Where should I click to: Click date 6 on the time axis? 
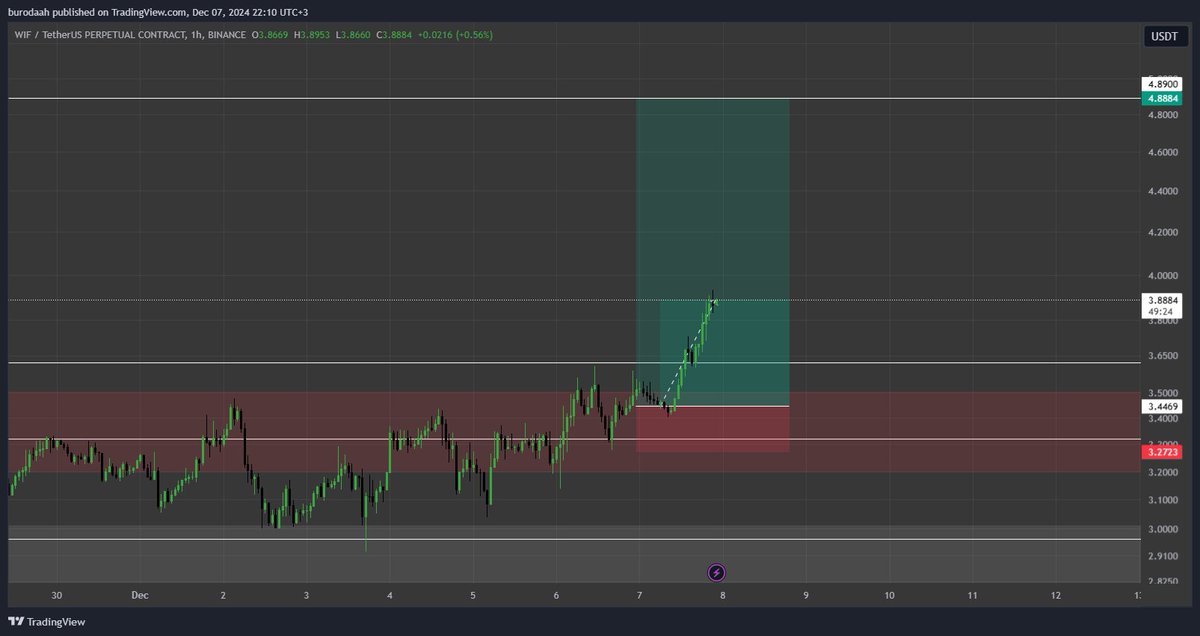click(556, 595)
